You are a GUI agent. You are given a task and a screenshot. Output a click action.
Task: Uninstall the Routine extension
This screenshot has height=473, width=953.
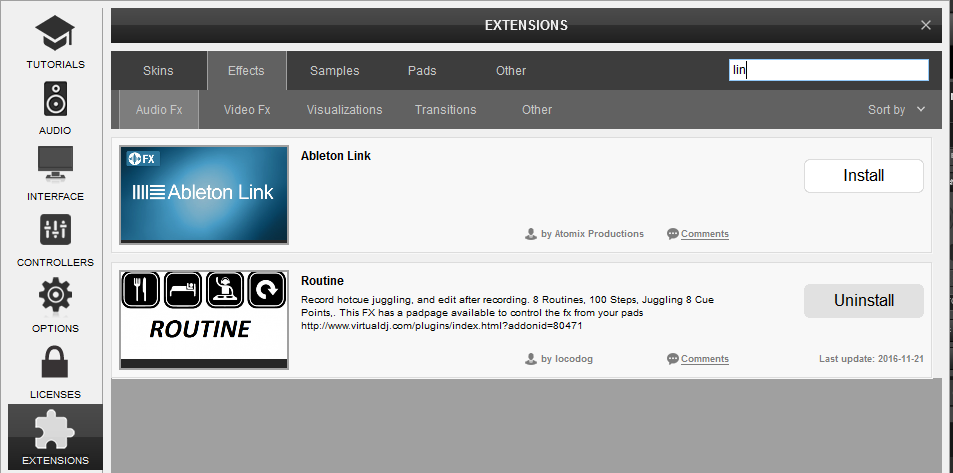click(864, 300)
